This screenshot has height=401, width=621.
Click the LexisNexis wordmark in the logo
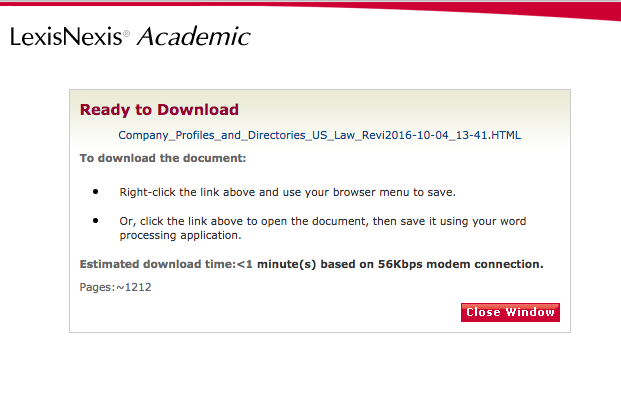click(x=66, y=37)
